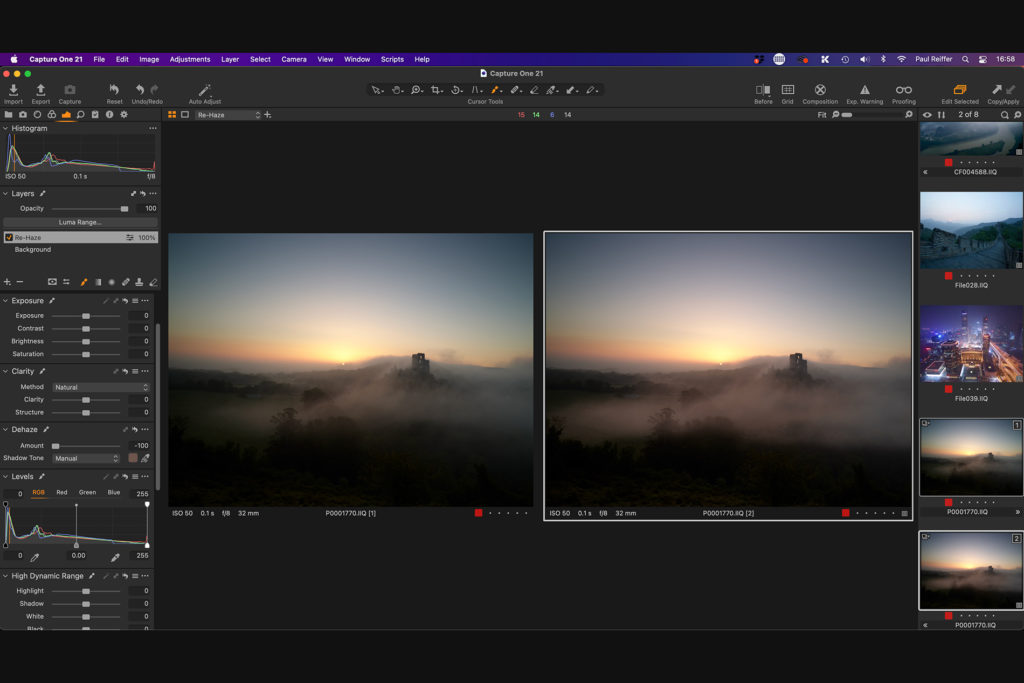The height and width of the screenshot is (683, 1024).
Task: Click Copy/Apply adjustments arrow icon
Action: click(x=997, y=89)
